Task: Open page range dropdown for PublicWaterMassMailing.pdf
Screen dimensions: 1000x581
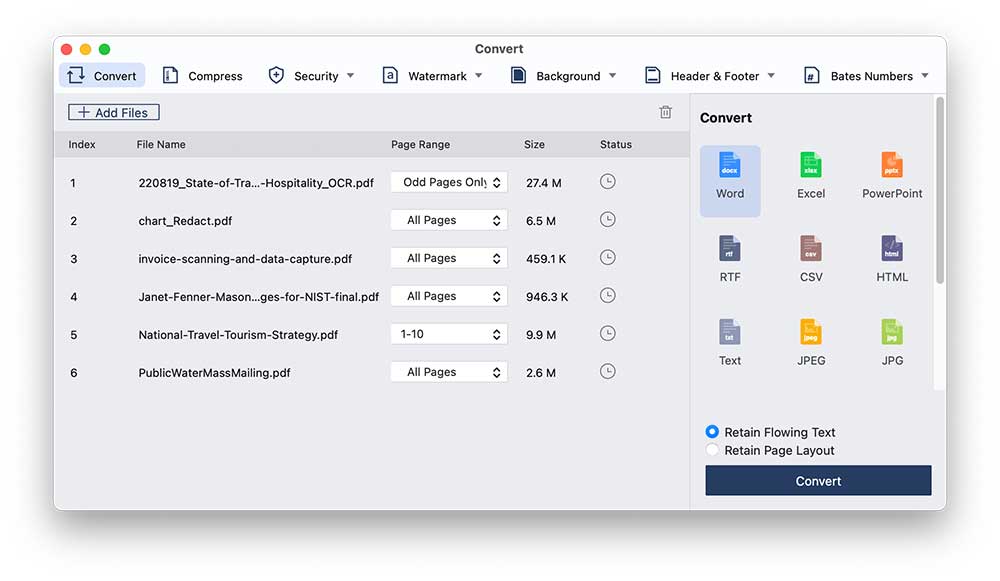Action: (x=449, y=372)
